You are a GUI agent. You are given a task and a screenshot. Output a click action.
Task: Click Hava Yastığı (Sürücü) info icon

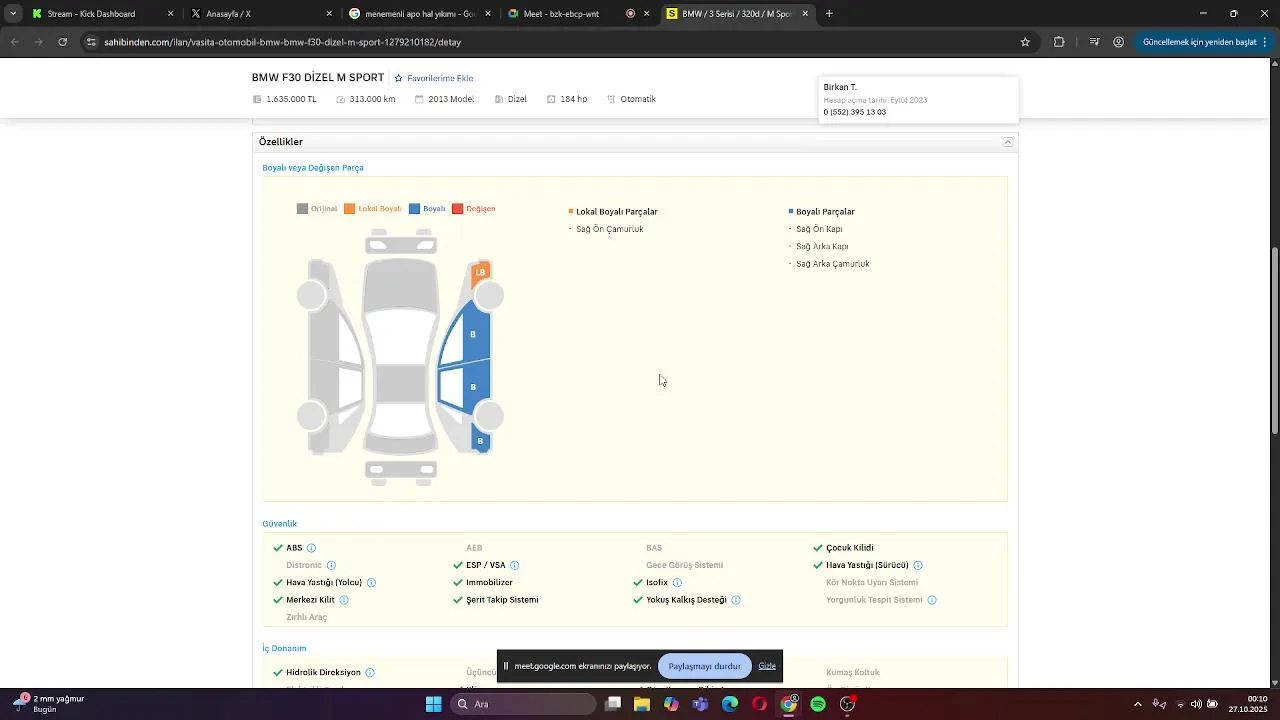(x=918, y=565)
